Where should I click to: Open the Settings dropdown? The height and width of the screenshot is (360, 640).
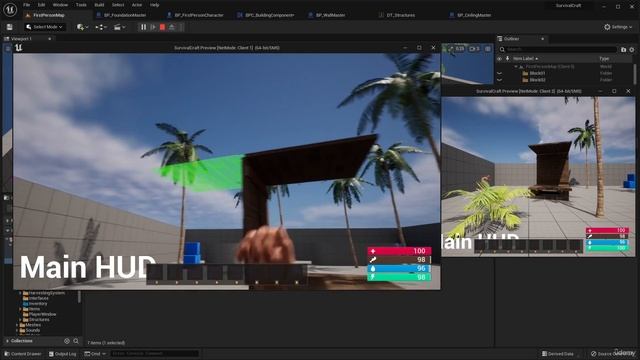coord(618,27)
